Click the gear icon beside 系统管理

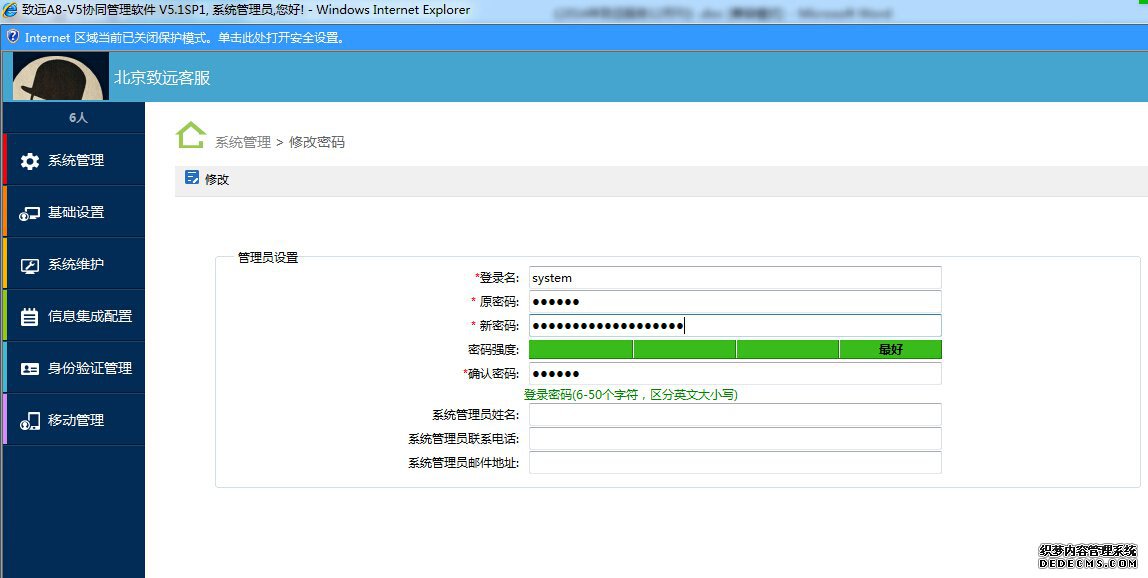tap(30, 161)
